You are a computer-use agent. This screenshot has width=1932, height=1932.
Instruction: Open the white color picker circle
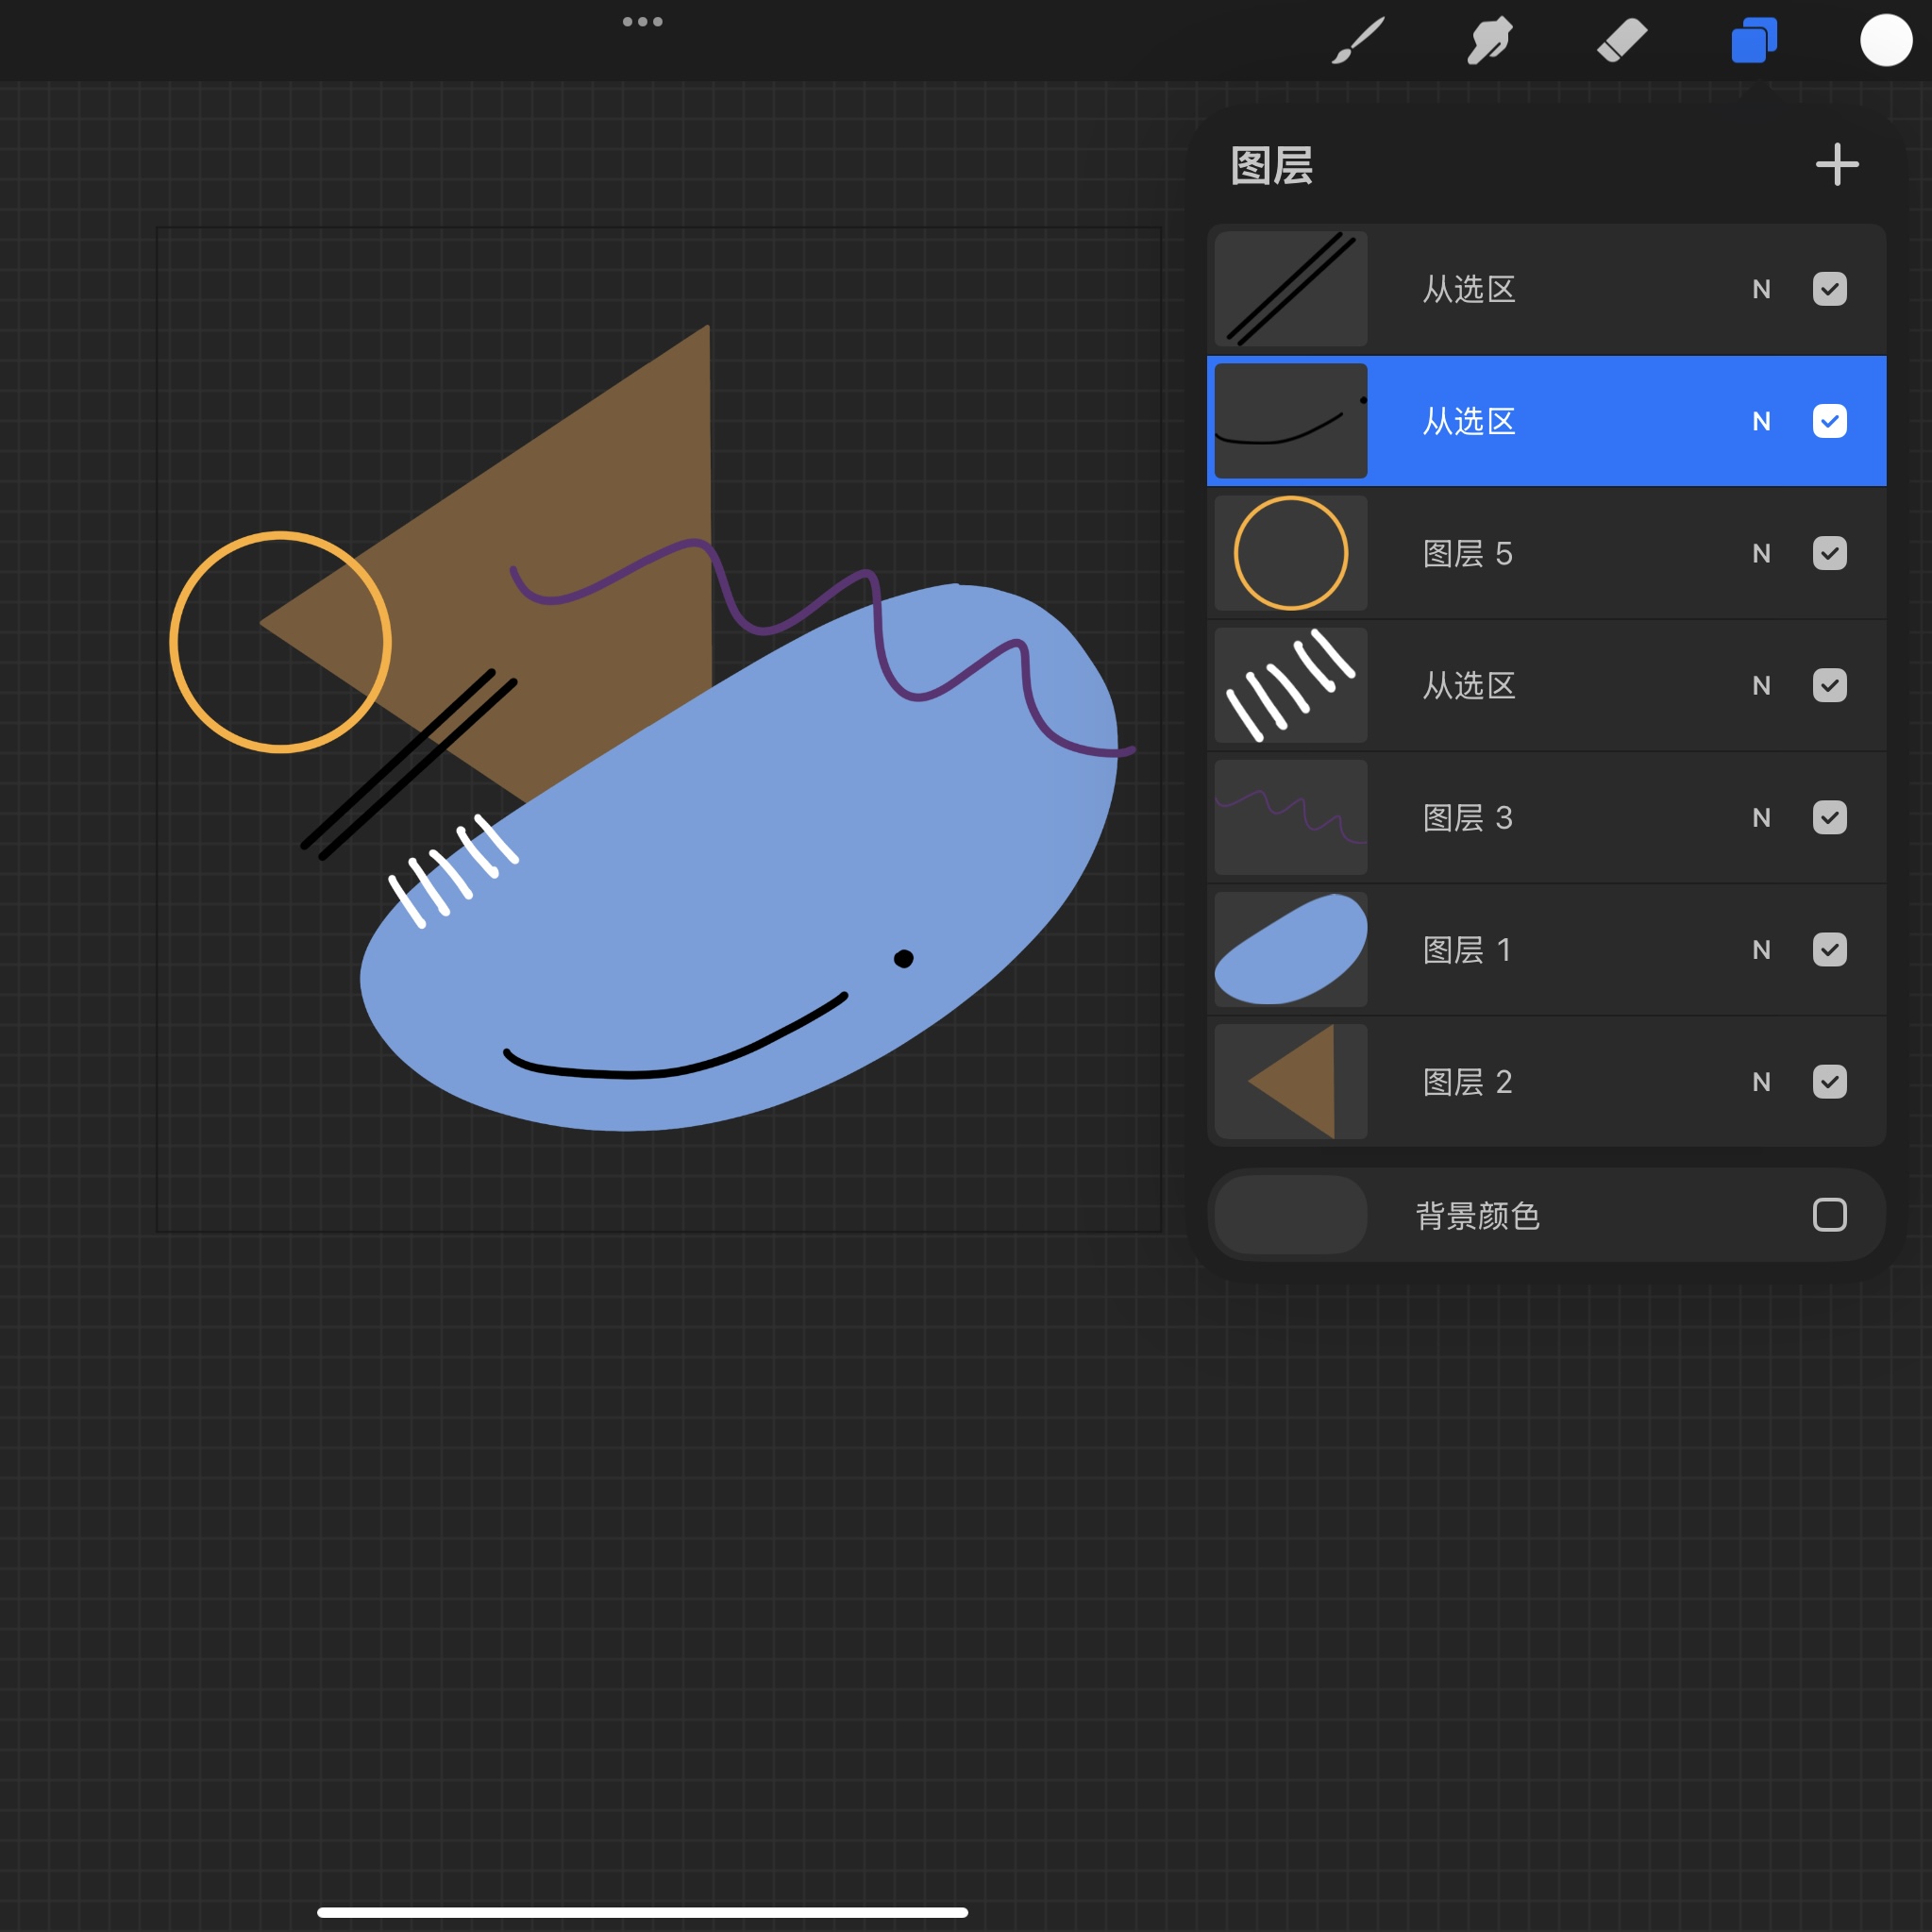tap(1885, 41)
